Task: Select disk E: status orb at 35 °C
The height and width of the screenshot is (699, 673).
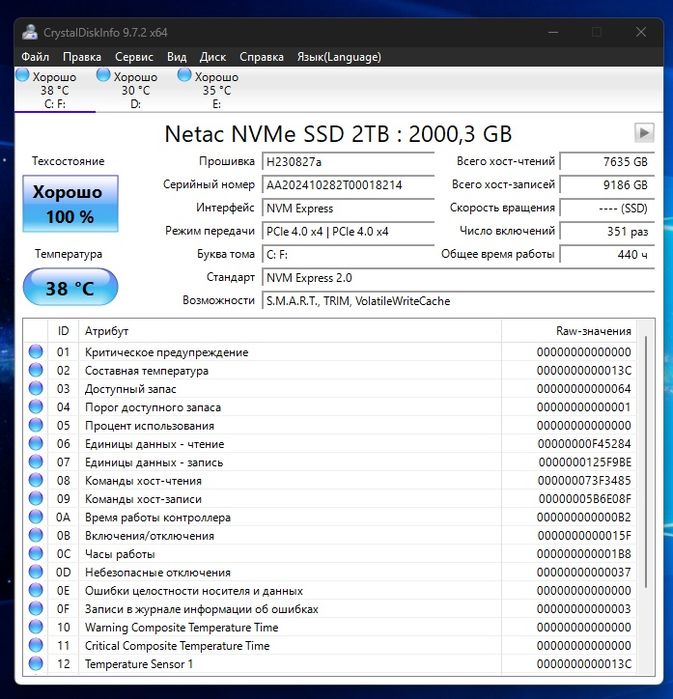Action: [184, 75]
